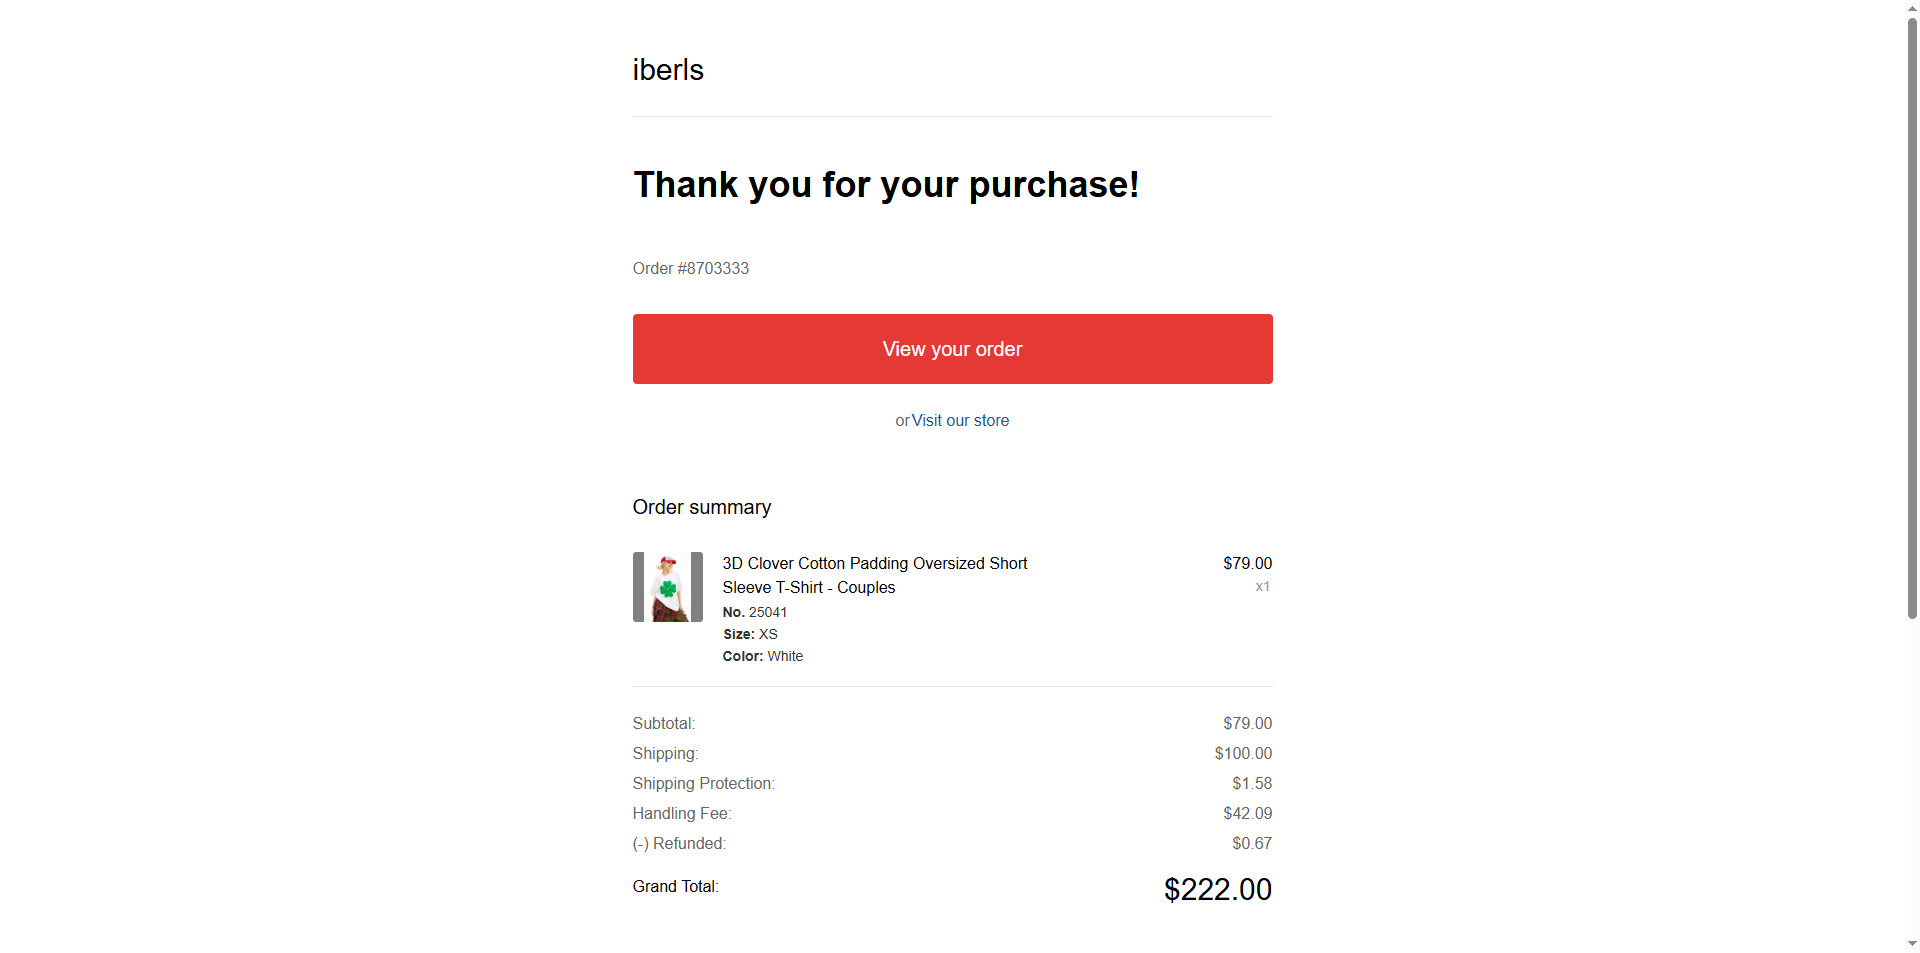Click the Order summary heading
The image size is (1920, 953).
coord(702,507)
